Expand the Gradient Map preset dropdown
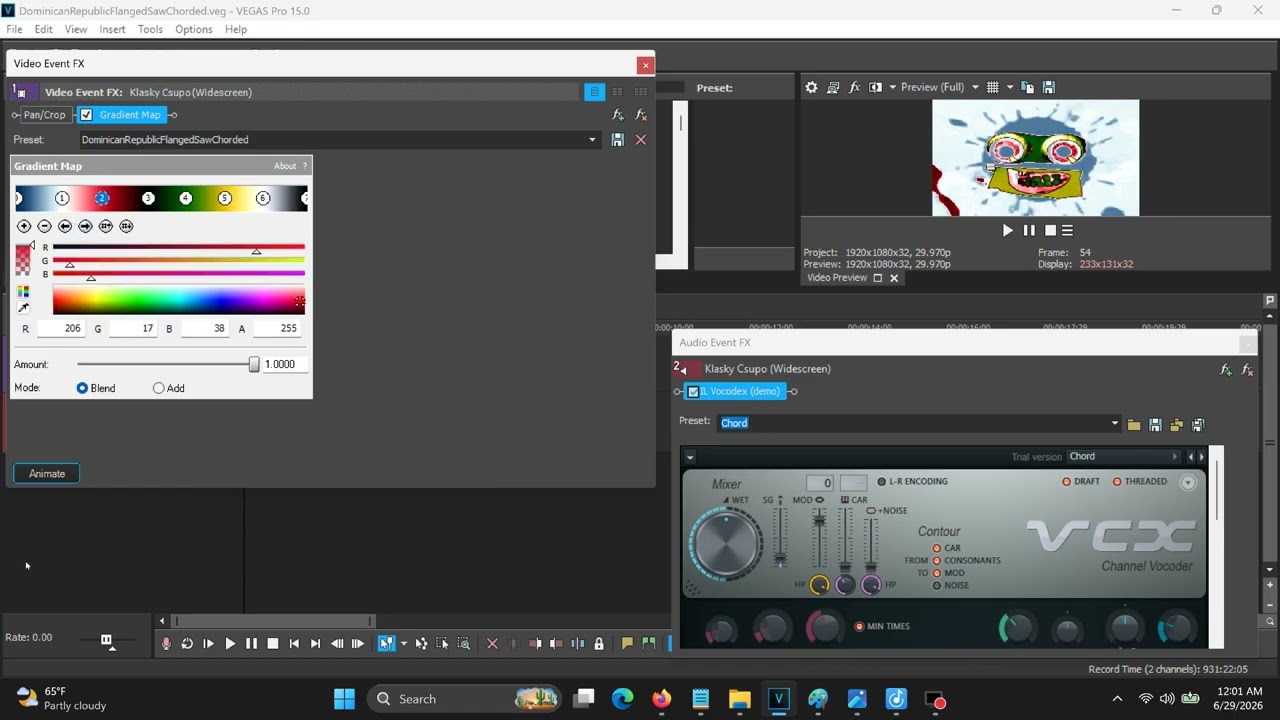This screenshot has height=720, width=1280. (592, 140)
